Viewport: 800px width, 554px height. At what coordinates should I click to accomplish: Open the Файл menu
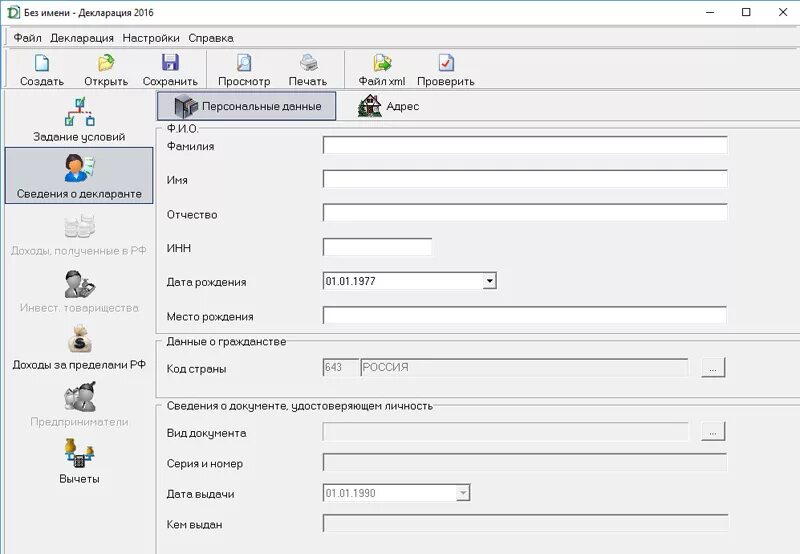click(x=28, y=38)
